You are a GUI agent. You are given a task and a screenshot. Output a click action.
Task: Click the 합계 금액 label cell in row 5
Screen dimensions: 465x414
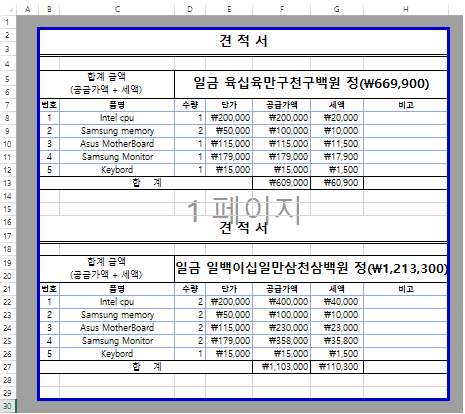[107, 84]
